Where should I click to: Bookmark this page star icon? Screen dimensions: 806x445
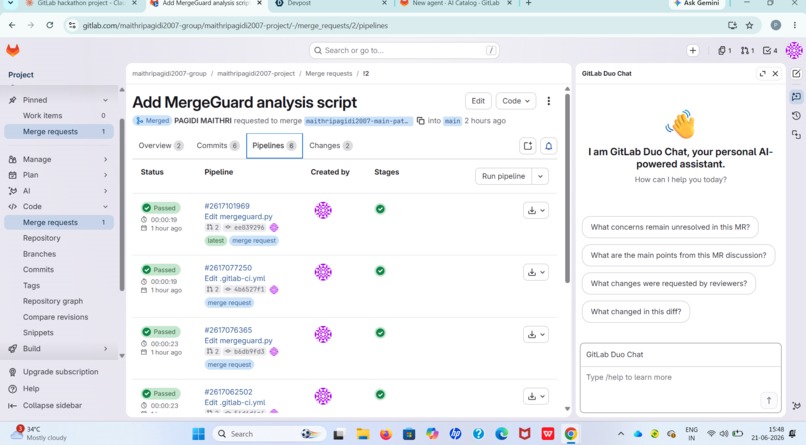tap(749, 25)
